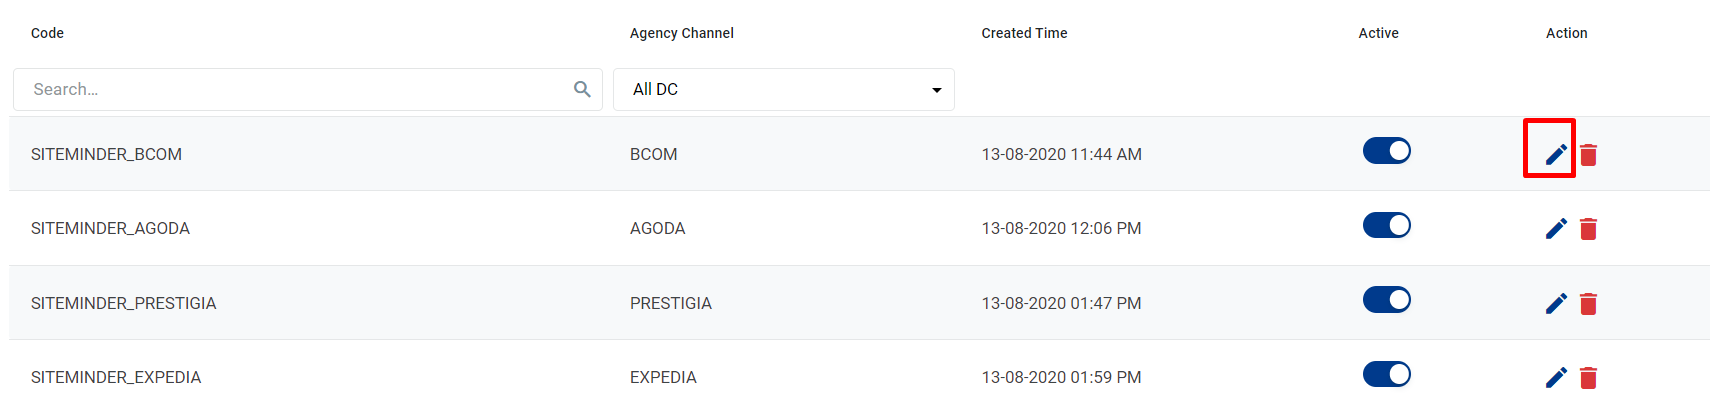Viewport: 1710px width, 396px height.
Task: Click the Agency Channel column header
Action: 682,33
